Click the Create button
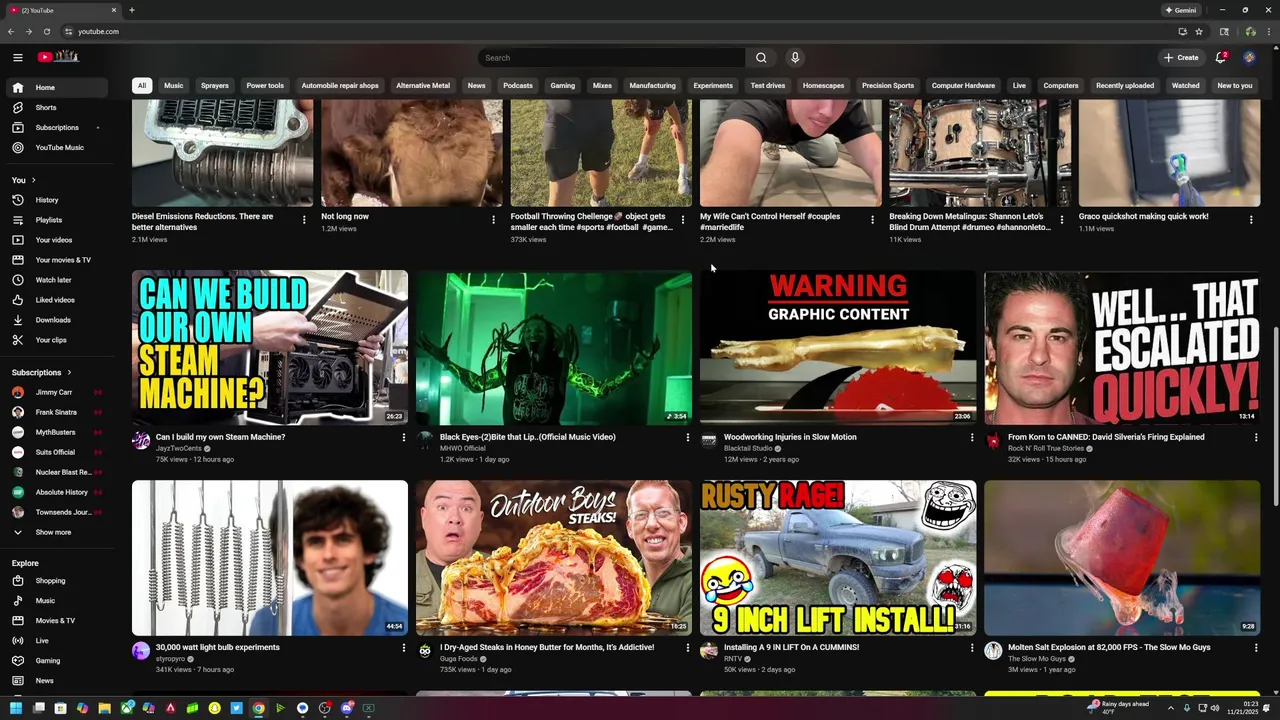This screenshot has height=720, width=1280. [x=1181, y=58]
